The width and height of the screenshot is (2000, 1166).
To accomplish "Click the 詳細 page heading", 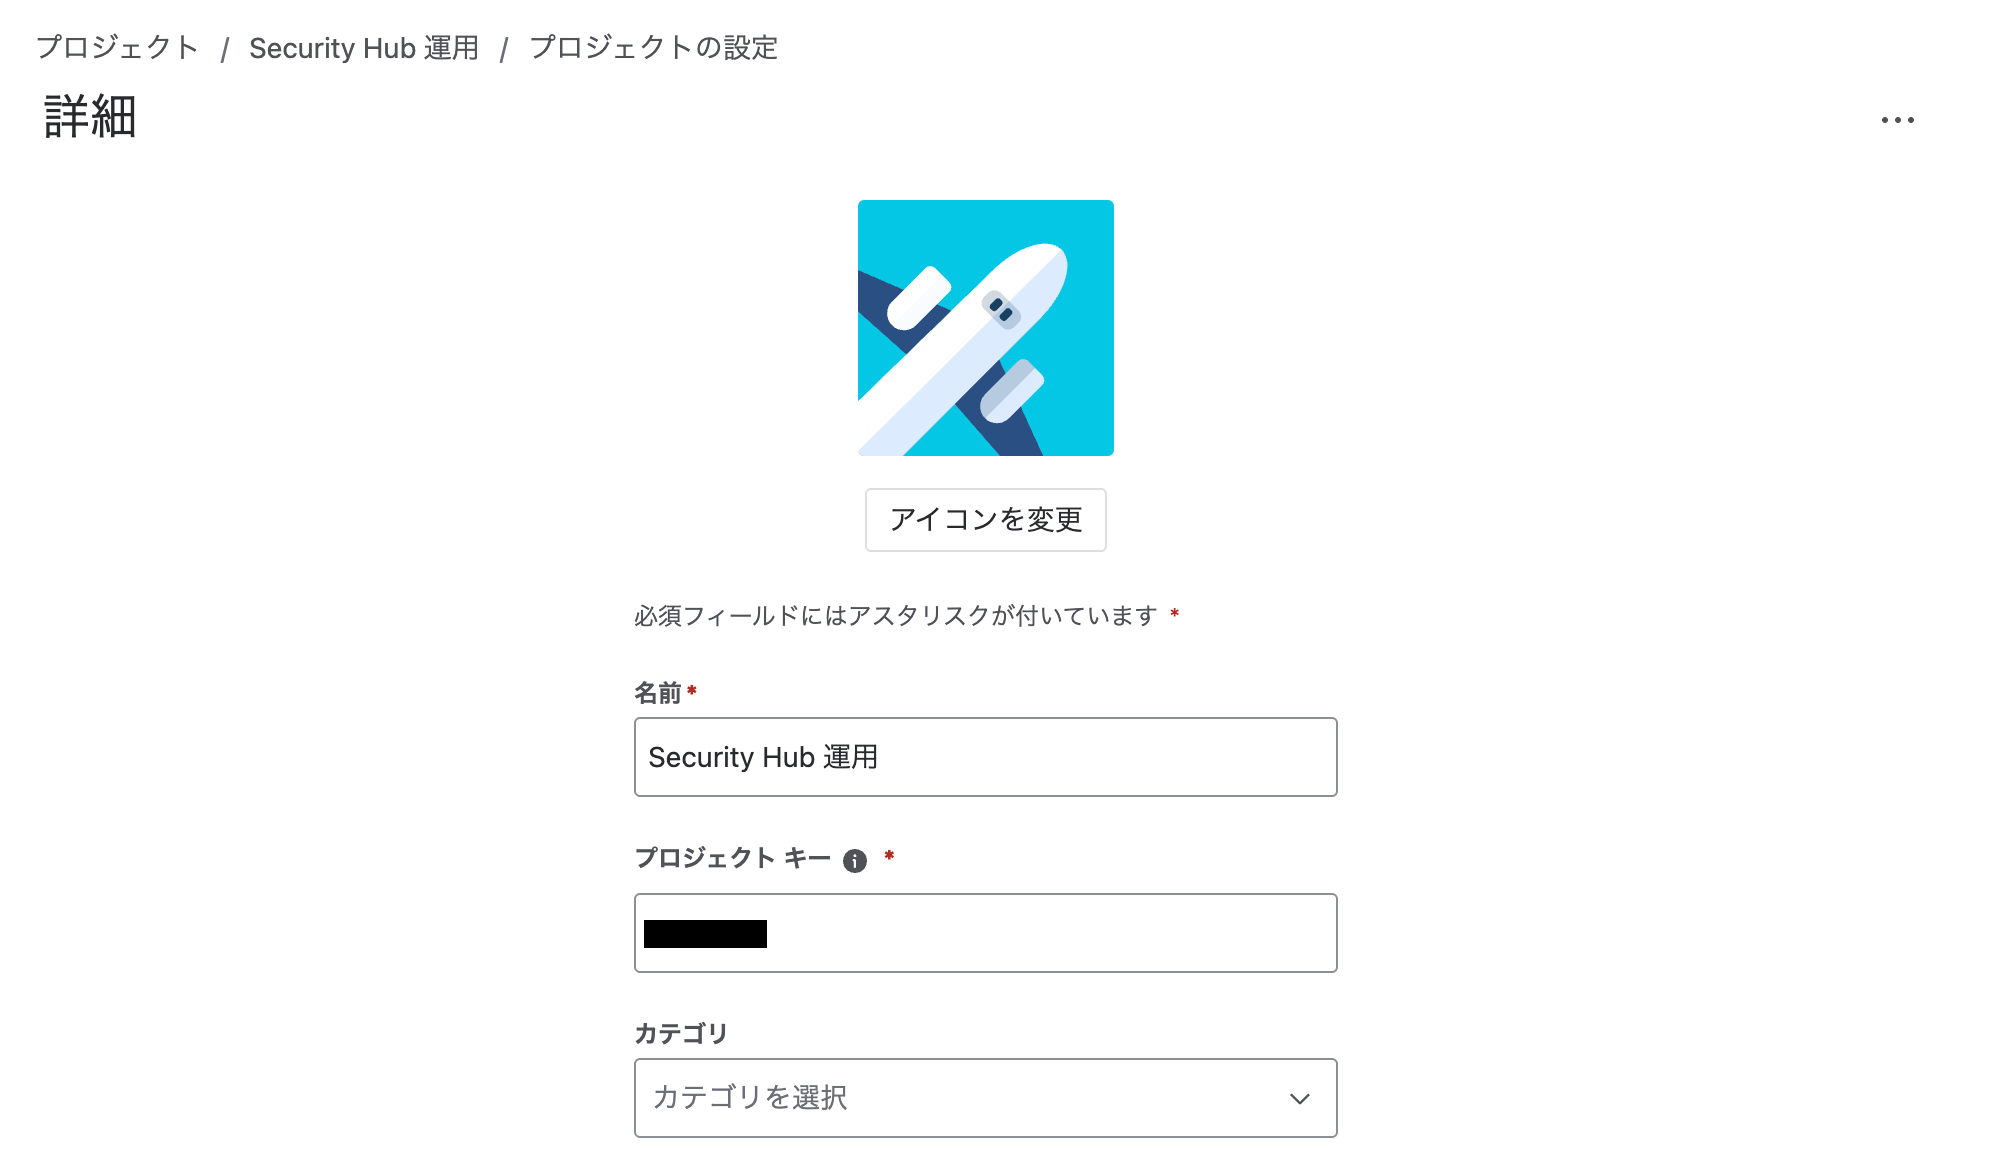I will point(90,117).
